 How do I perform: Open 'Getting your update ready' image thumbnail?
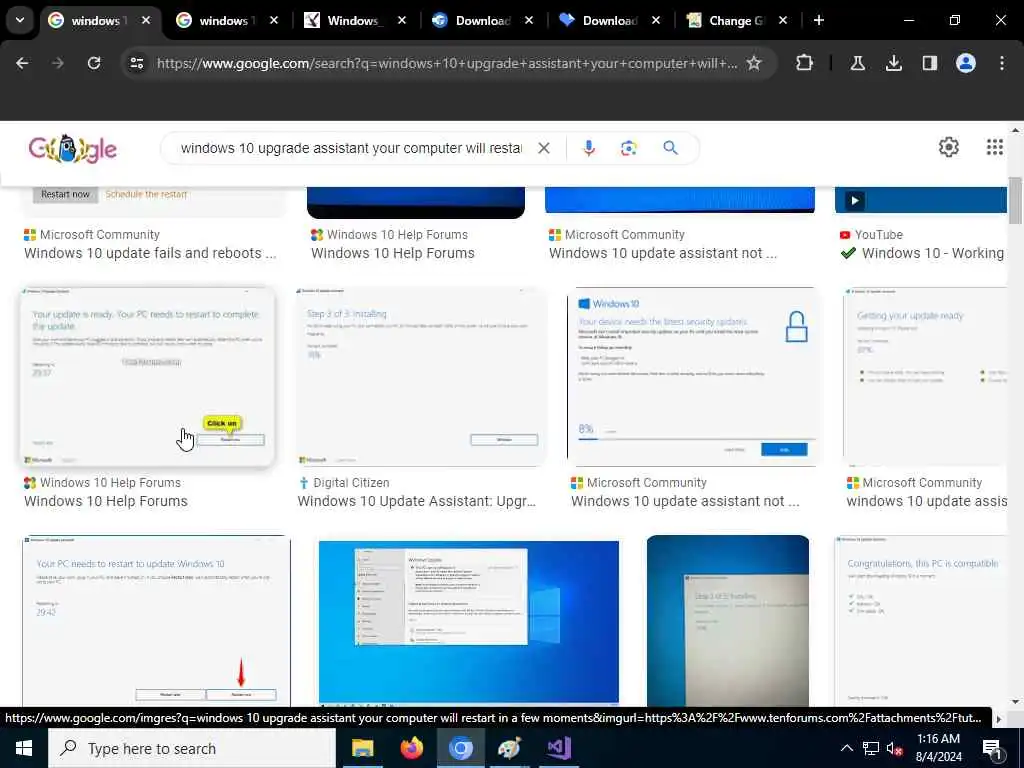(925, 377)
